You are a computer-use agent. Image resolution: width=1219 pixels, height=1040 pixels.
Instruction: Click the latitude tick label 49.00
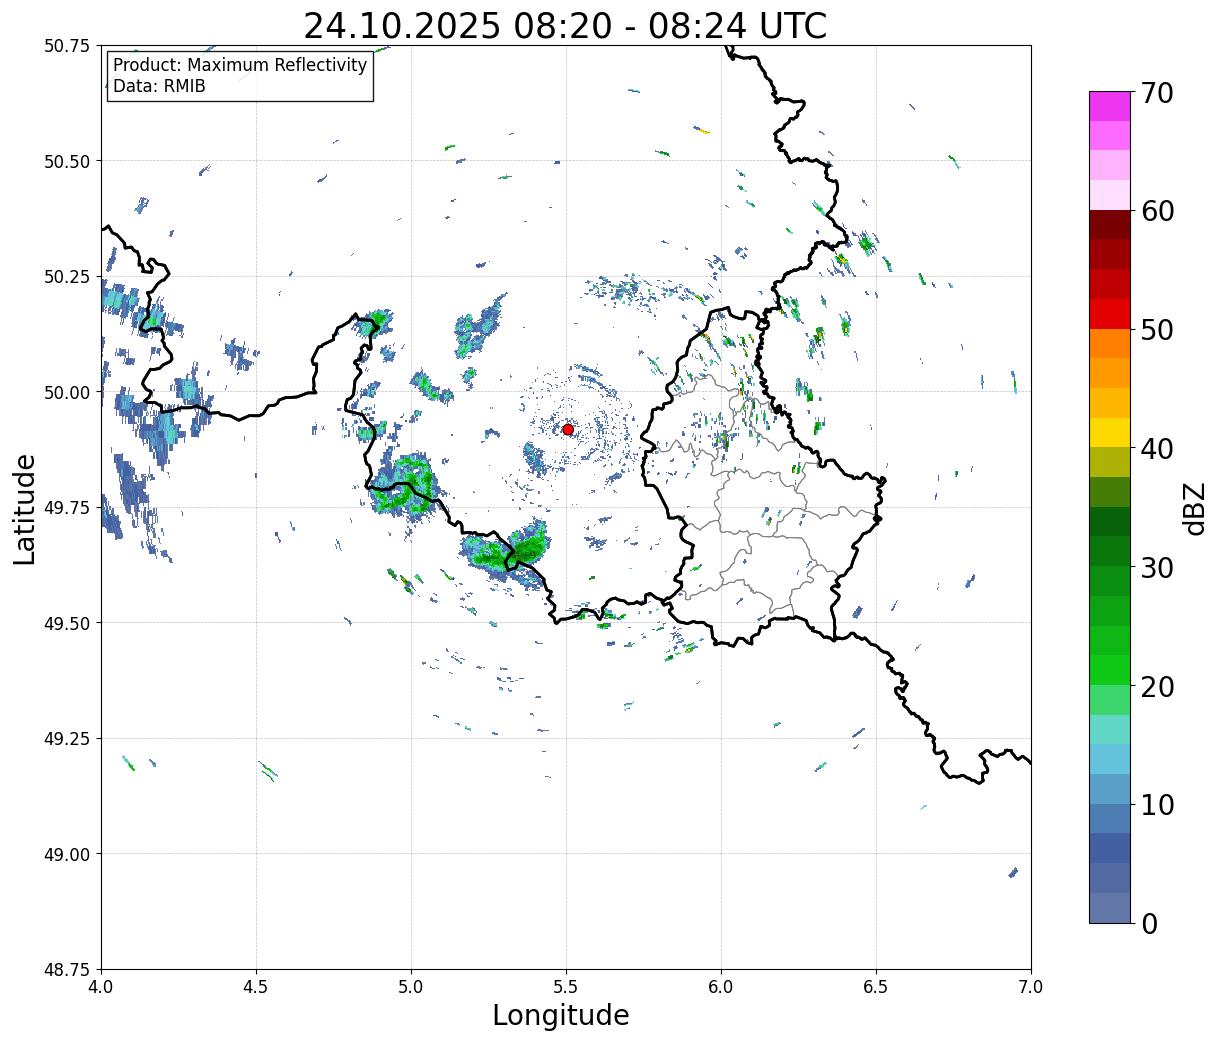tap(67, 854)
